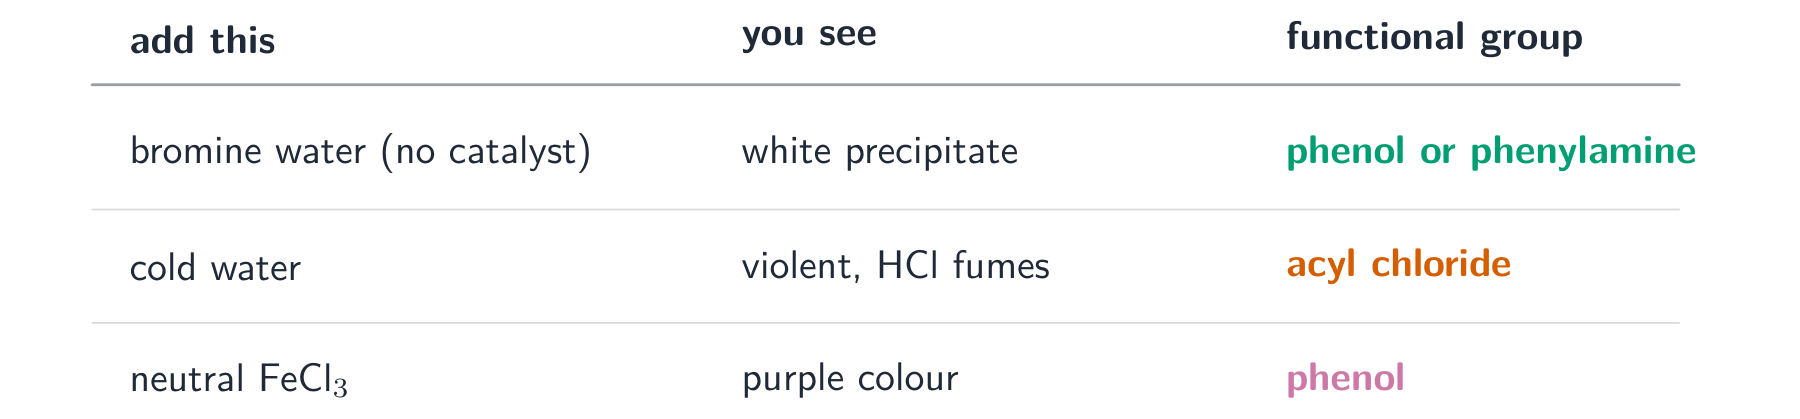
Task: Click the '(no catalyst)' parenthetical text
Action: click(486, 151)
